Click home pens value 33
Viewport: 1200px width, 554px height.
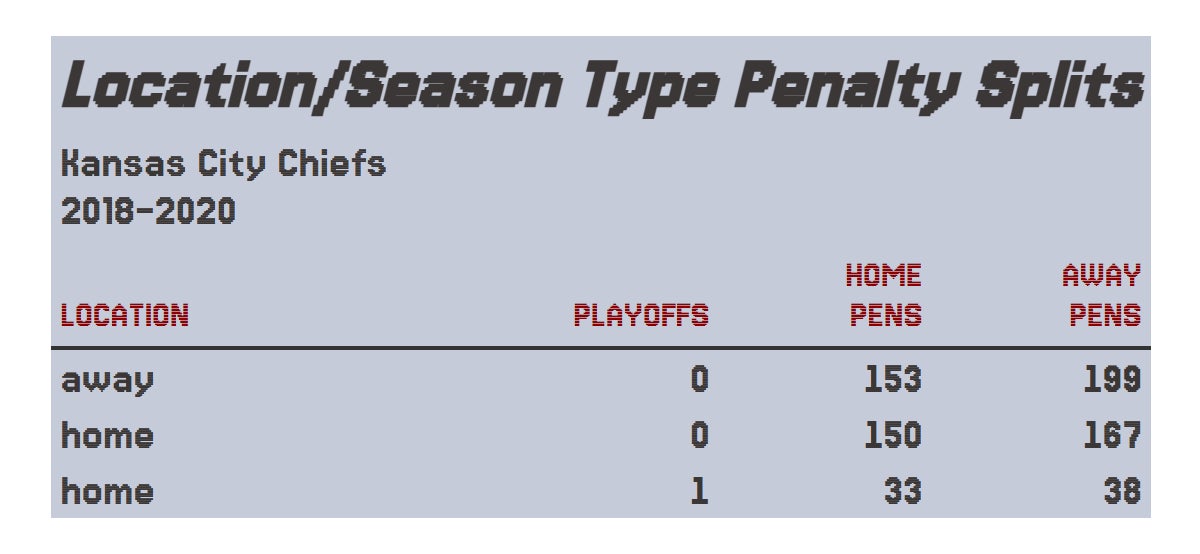click(902, 491)
